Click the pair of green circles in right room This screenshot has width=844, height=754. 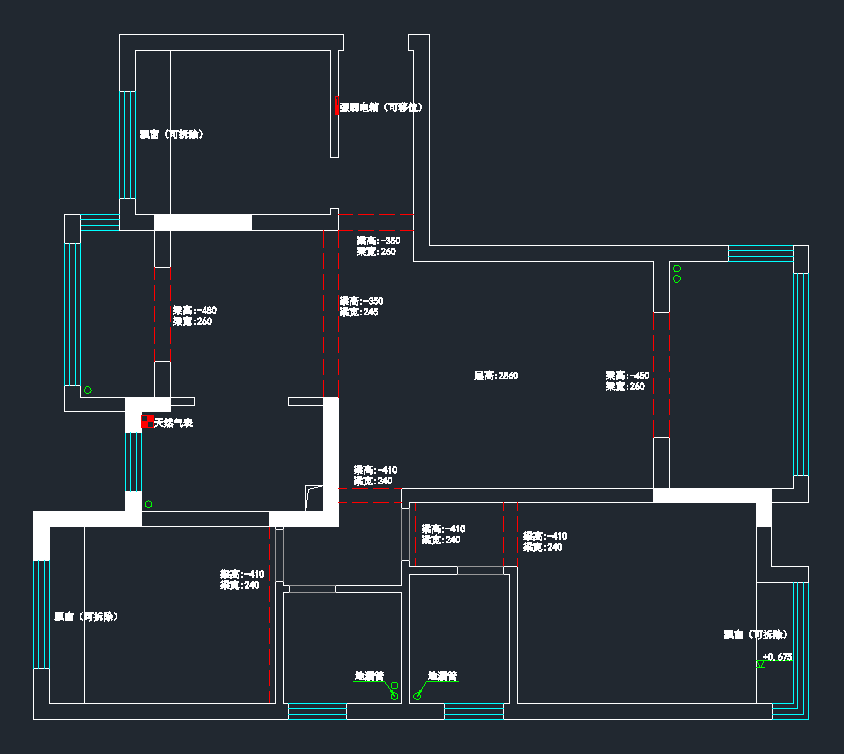[677, 274]
